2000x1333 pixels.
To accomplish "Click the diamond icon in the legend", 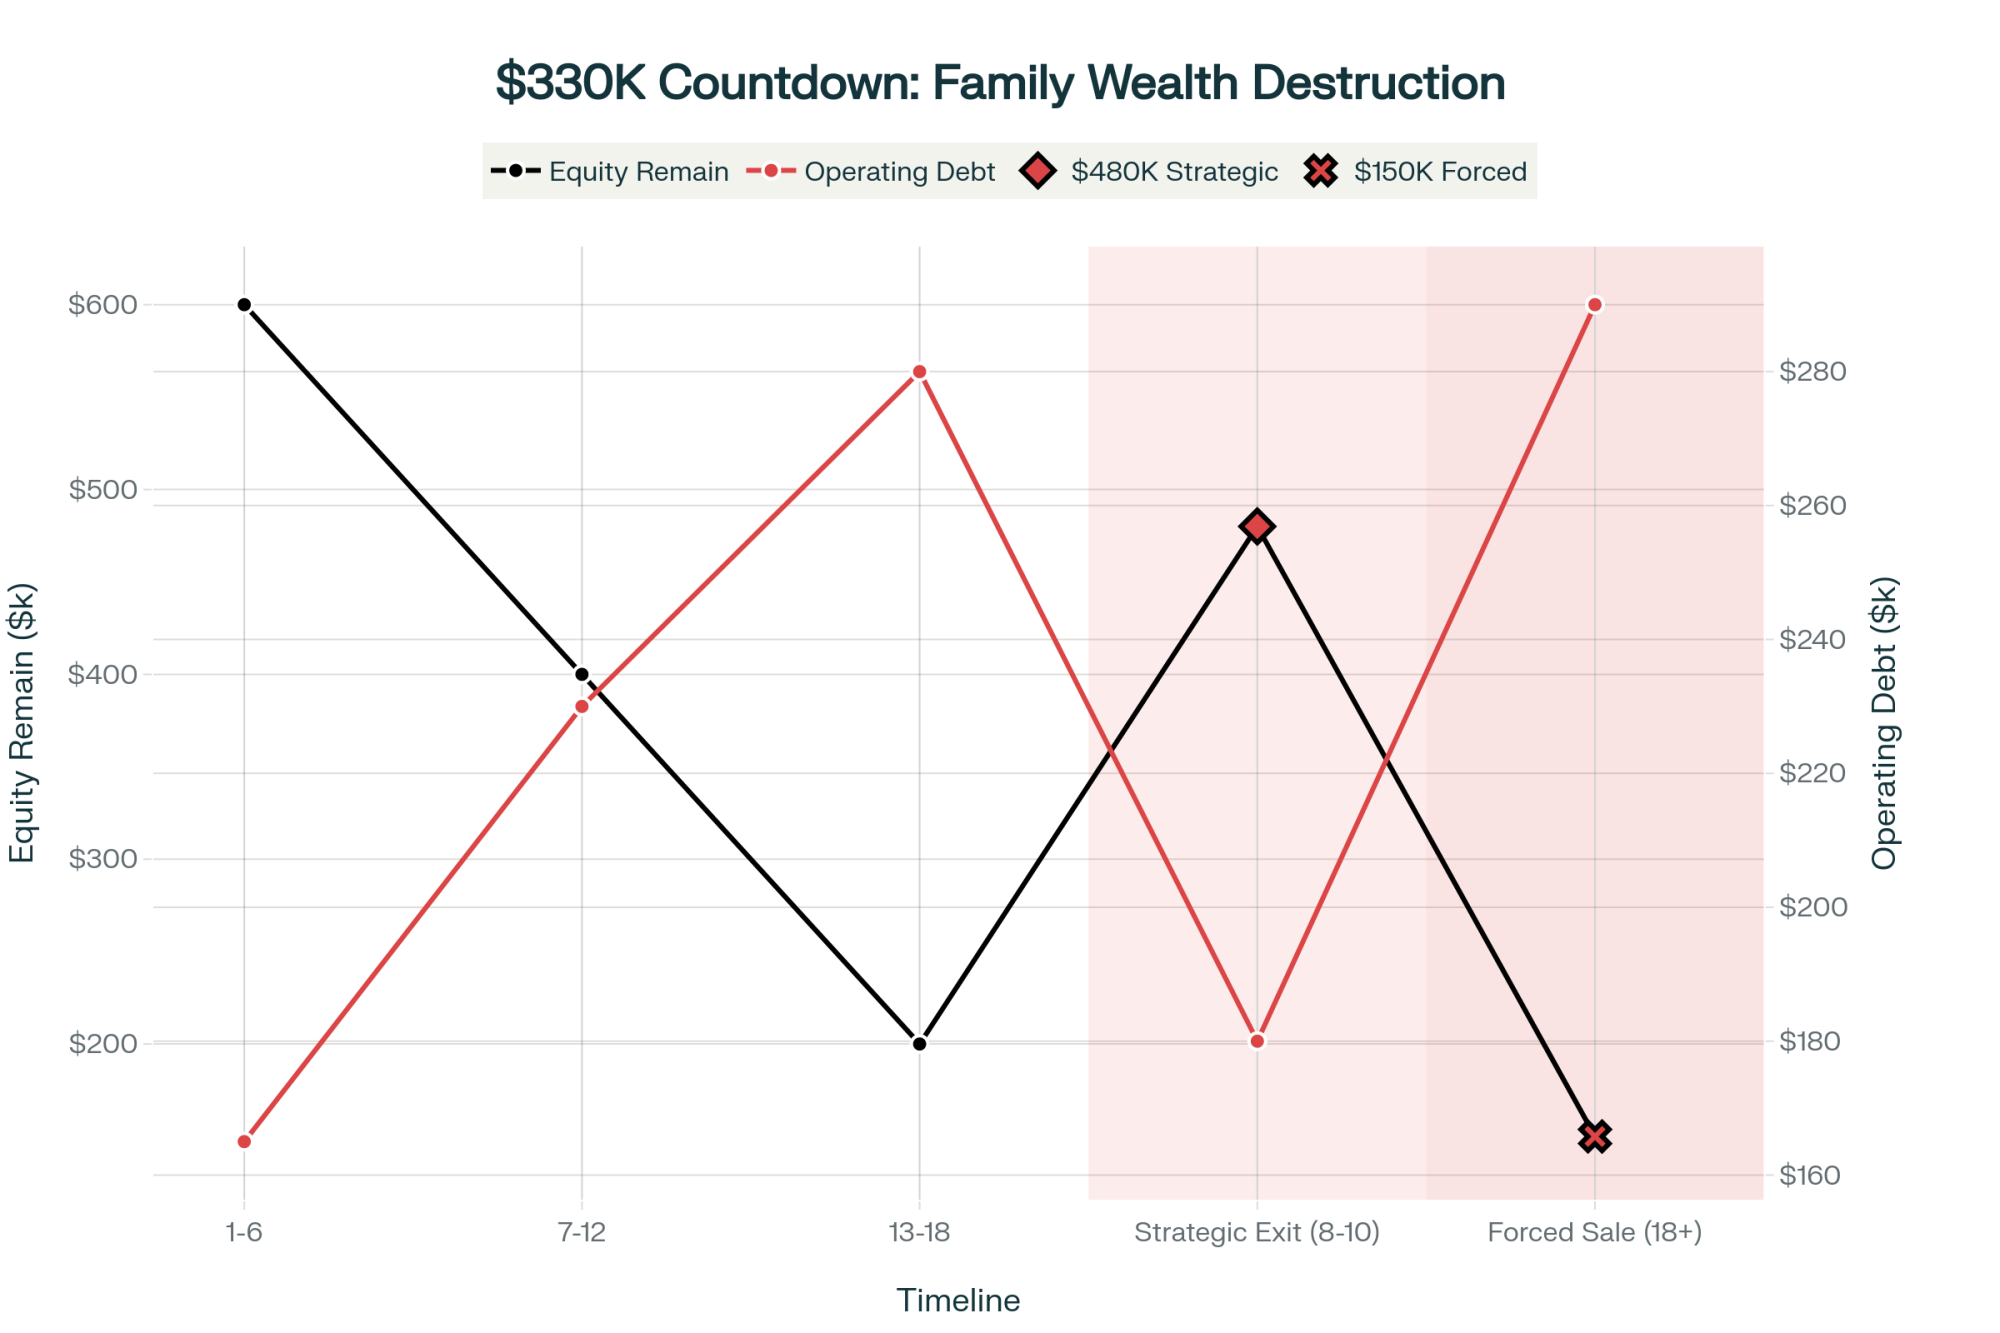I will pos(1038,171).
